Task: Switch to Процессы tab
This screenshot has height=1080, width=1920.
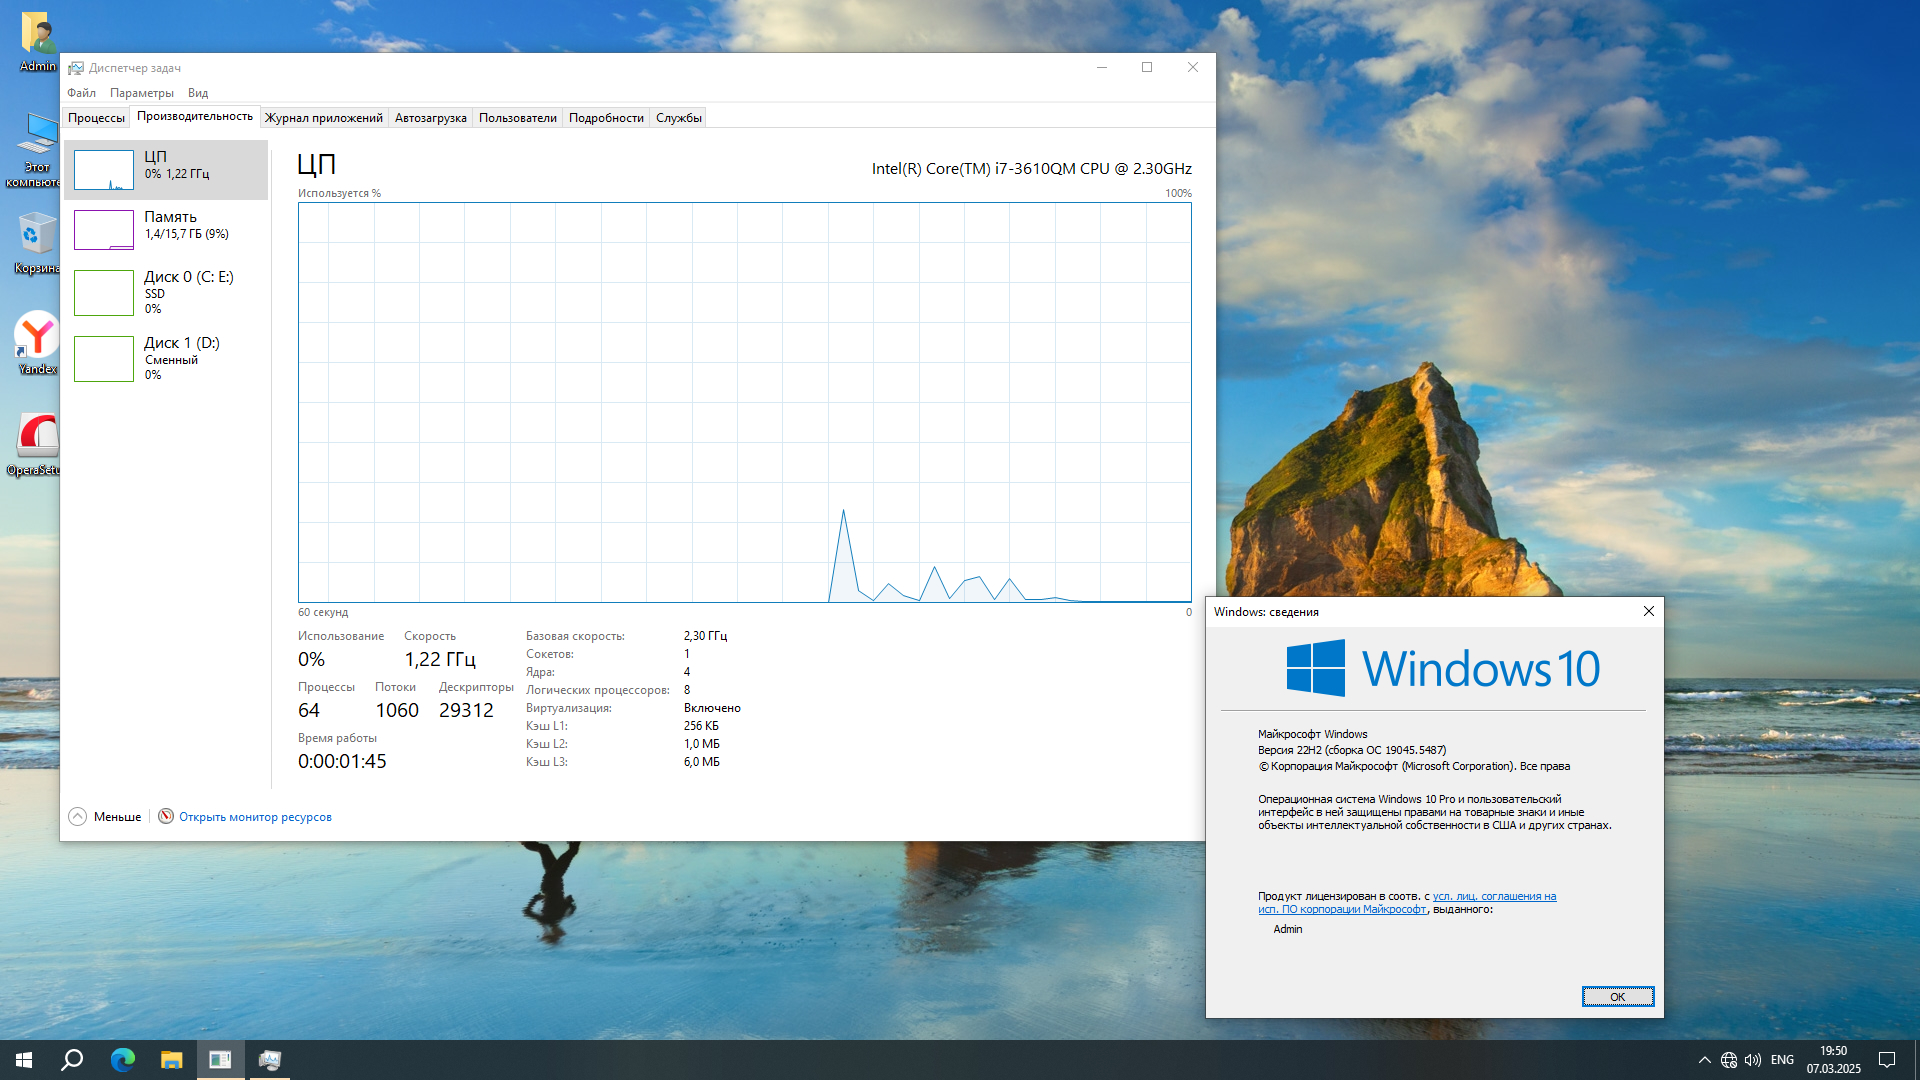Action: pos(96,118)
